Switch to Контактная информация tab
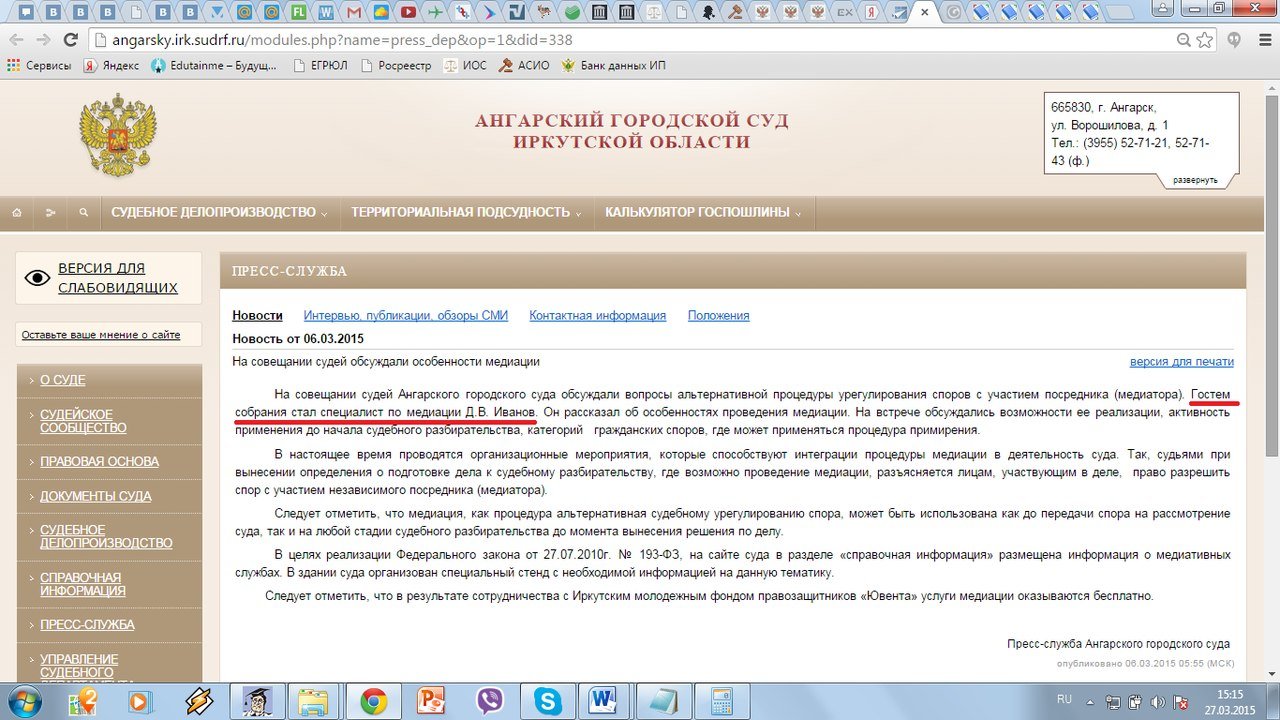This screenshot has height=720, width=1280. (x=597, y=316)
